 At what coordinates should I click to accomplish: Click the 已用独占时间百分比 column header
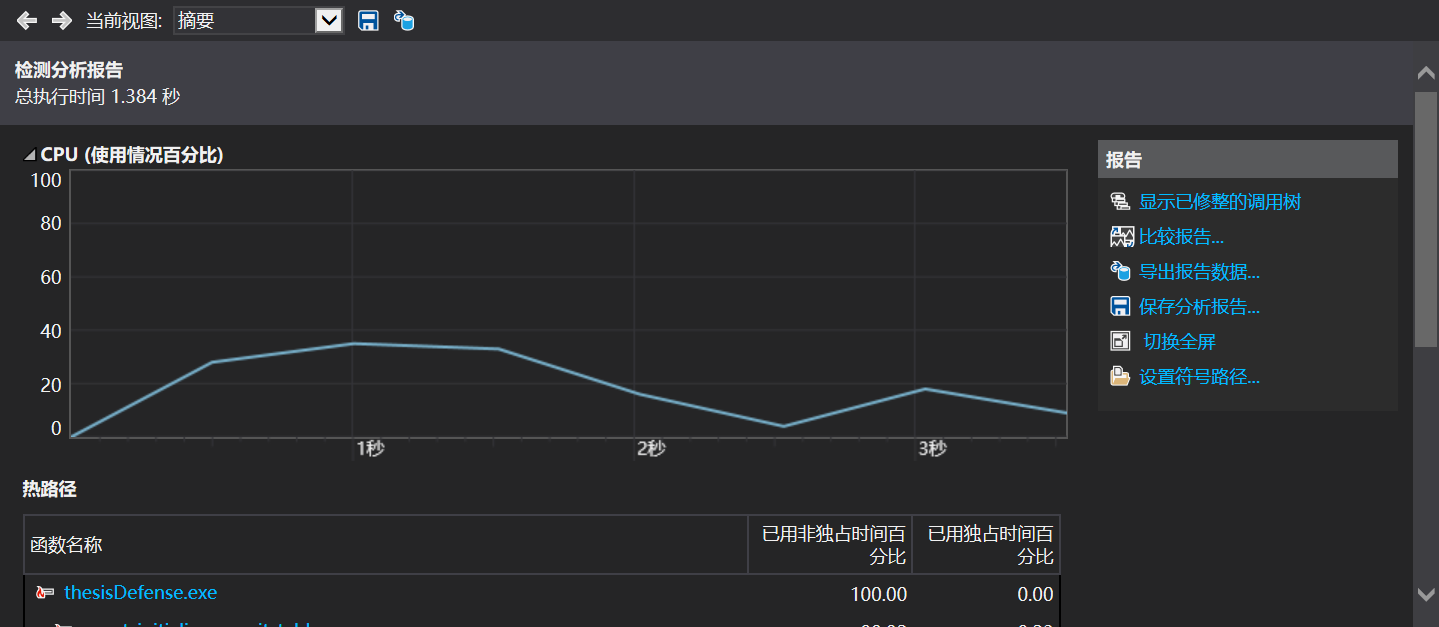pyautogui.click(x=986, y=545)
